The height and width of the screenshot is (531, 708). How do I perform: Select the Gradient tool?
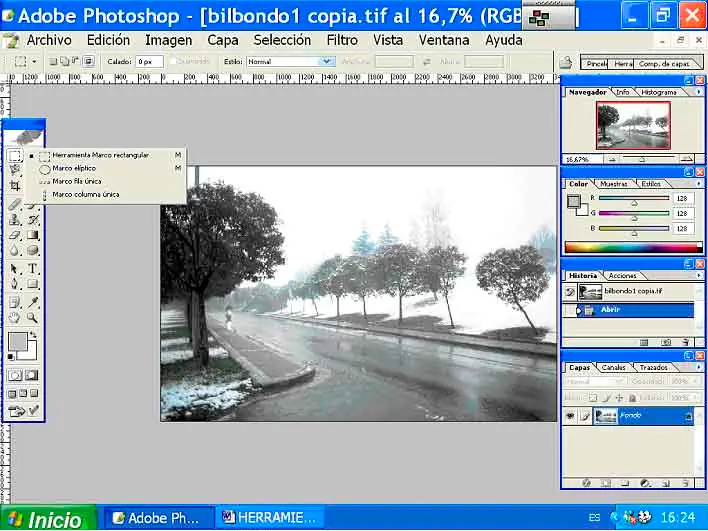pos(33,235)
